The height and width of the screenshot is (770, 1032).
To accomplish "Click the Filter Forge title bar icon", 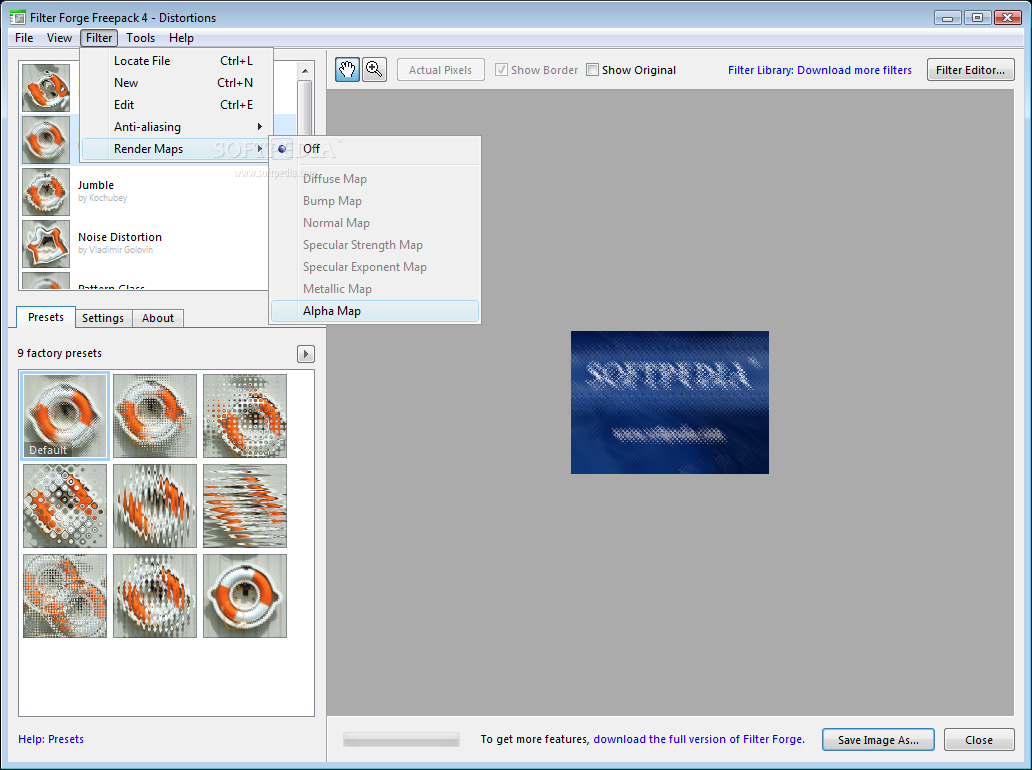I will 18,17.
